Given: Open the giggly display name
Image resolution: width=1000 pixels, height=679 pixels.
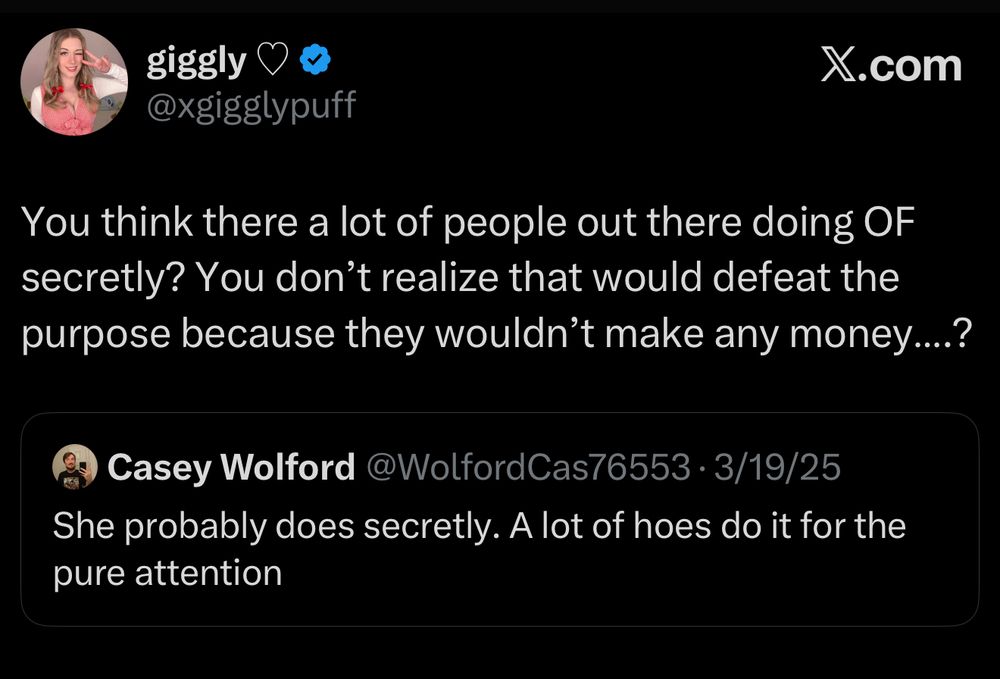Looking at the screenshot, I should click(x=195, y=63).
